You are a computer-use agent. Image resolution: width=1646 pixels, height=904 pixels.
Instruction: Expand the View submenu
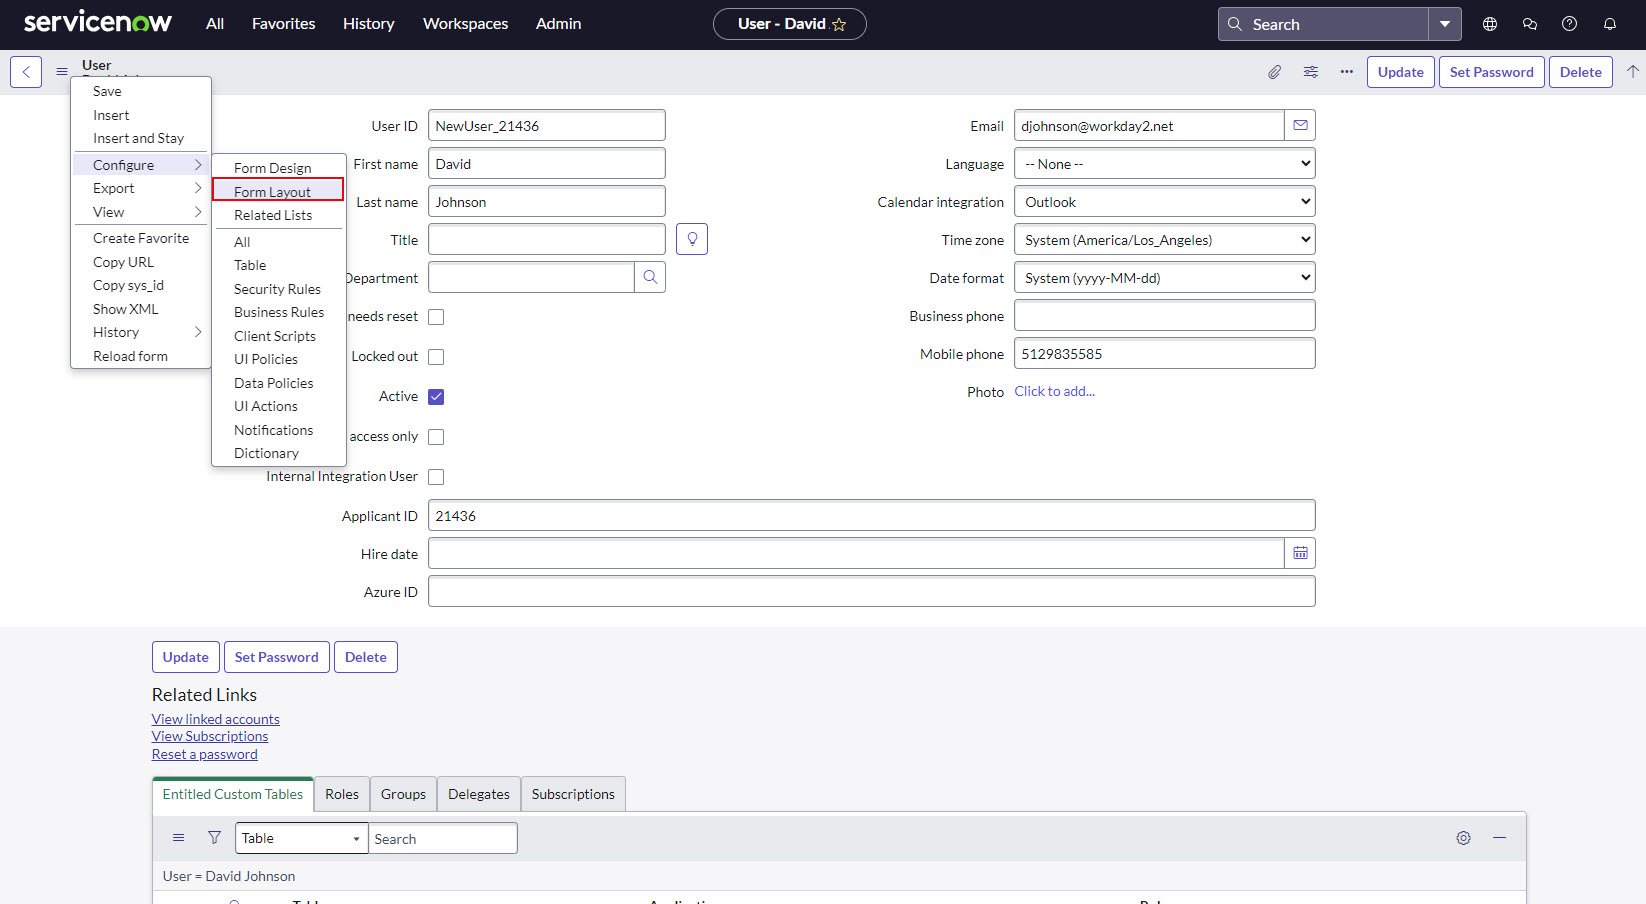click(141, 212)
